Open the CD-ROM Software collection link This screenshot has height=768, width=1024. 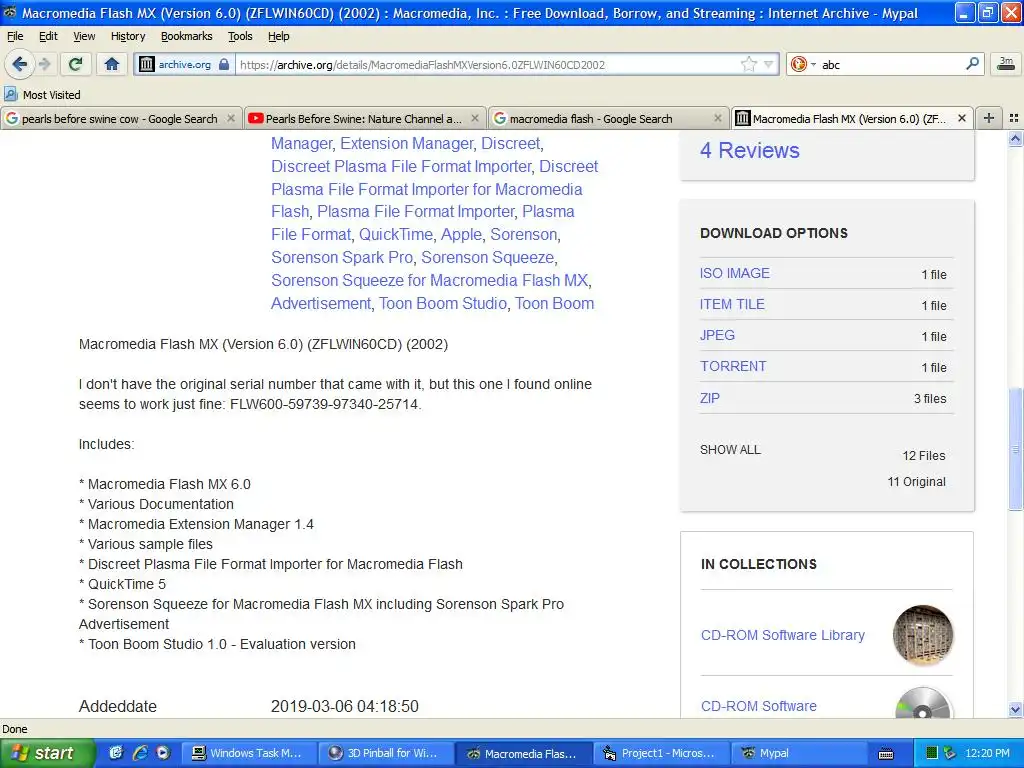pos(758,706)
